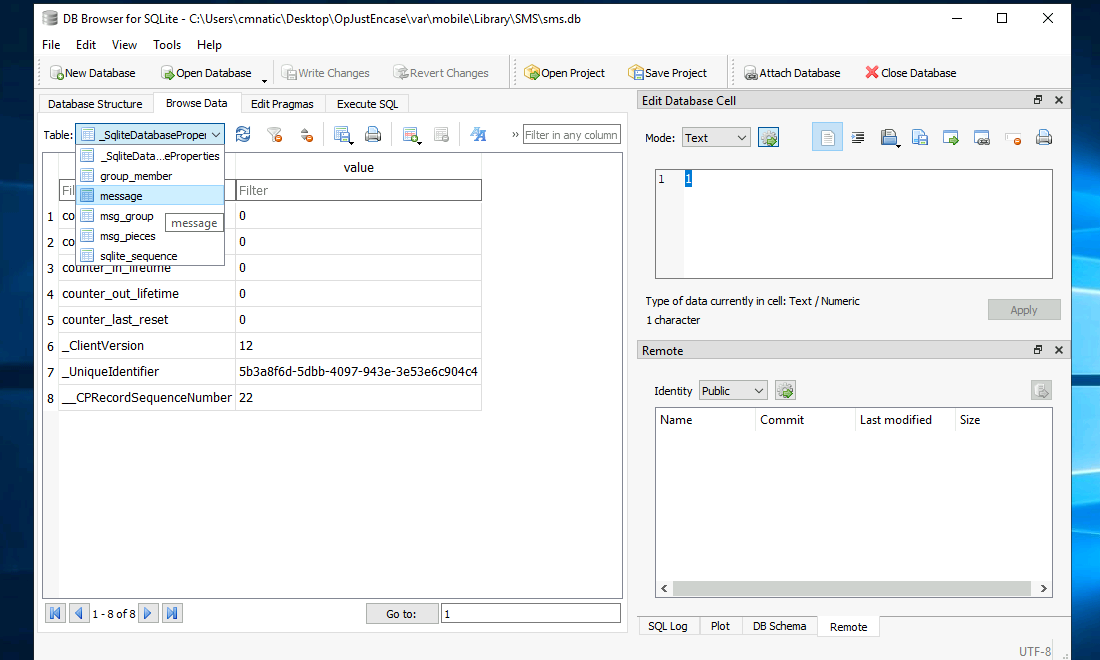This screenshot has height=660, width=1100.
Task: Click Close Database in the toolbar
Action: pyautogui.click(x=911, y=73)
